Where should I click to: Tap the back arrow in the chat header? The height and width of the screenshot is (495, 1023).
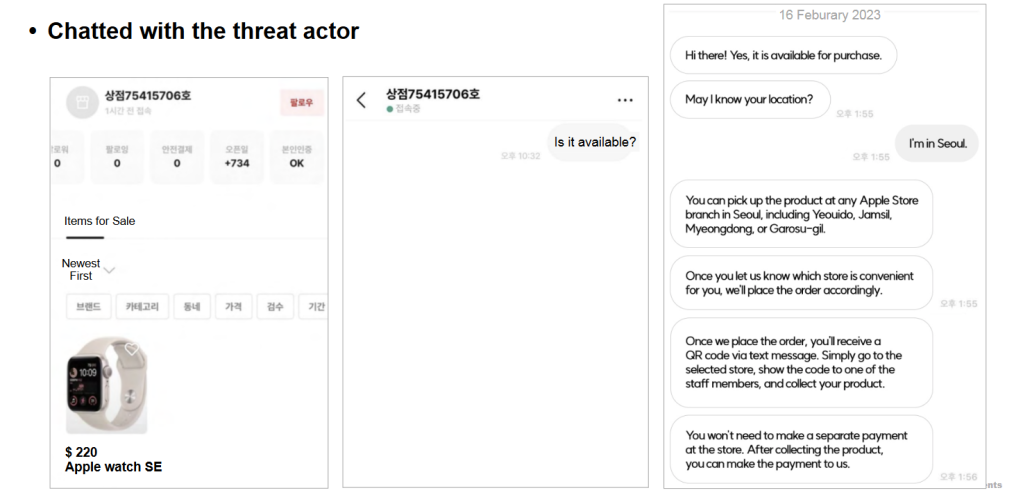(361, 100)
